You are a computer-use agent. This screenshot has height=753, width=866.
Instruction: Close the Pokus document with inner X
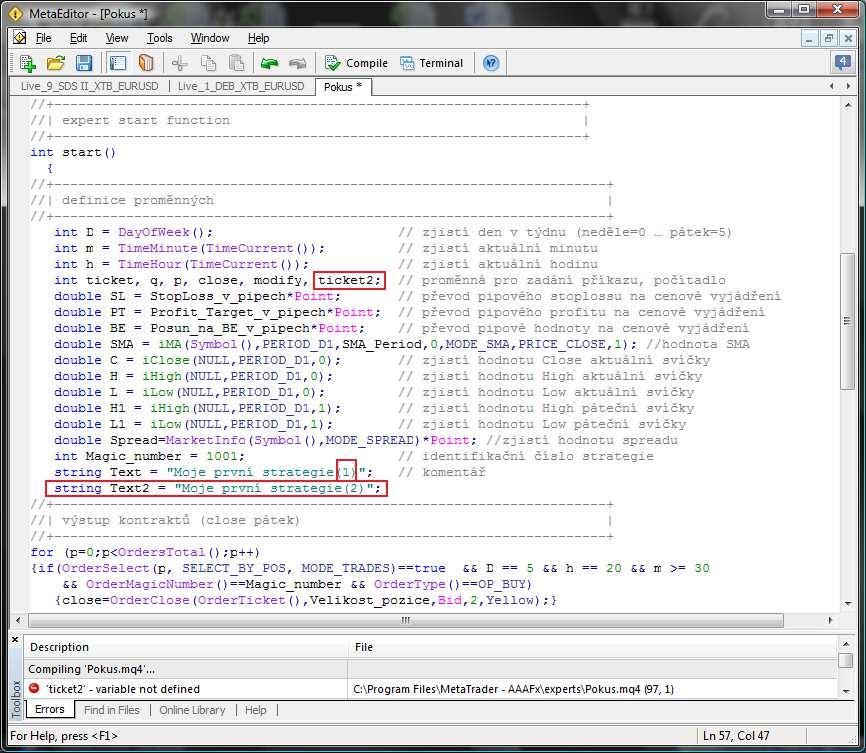coord(847,39)
